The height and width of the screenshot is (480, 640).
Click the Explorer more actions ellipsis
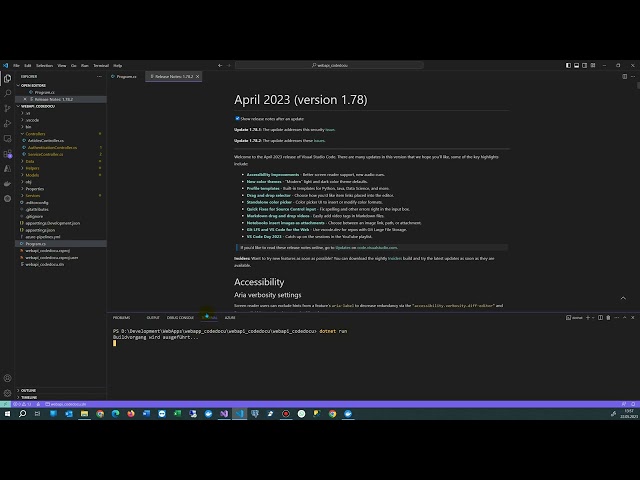pyautogui.click(x=99, y=76)
